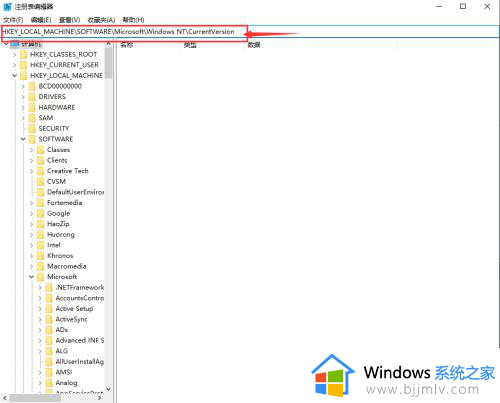Open the 查看(V) menu
The height and width of the screenshot is (403, 500).
click(x=69, y=20)
